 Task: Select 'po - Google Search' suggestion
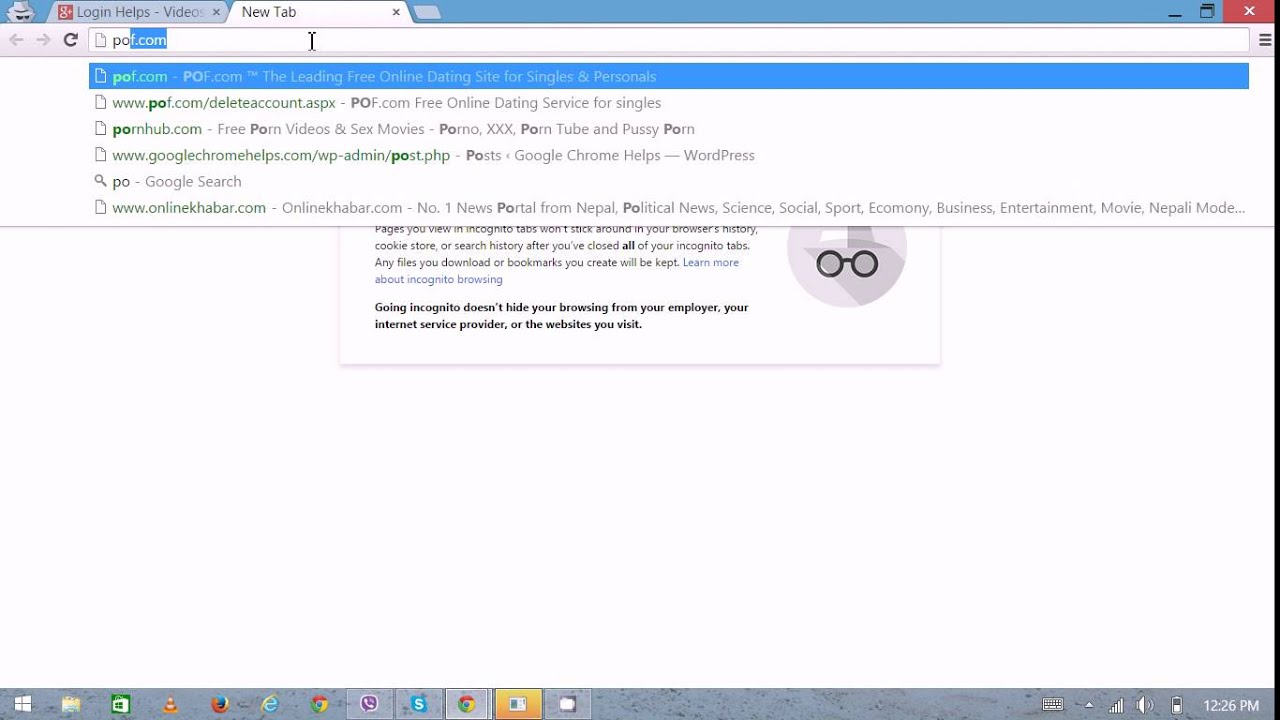pyautogui.click(x=669, y=181)
